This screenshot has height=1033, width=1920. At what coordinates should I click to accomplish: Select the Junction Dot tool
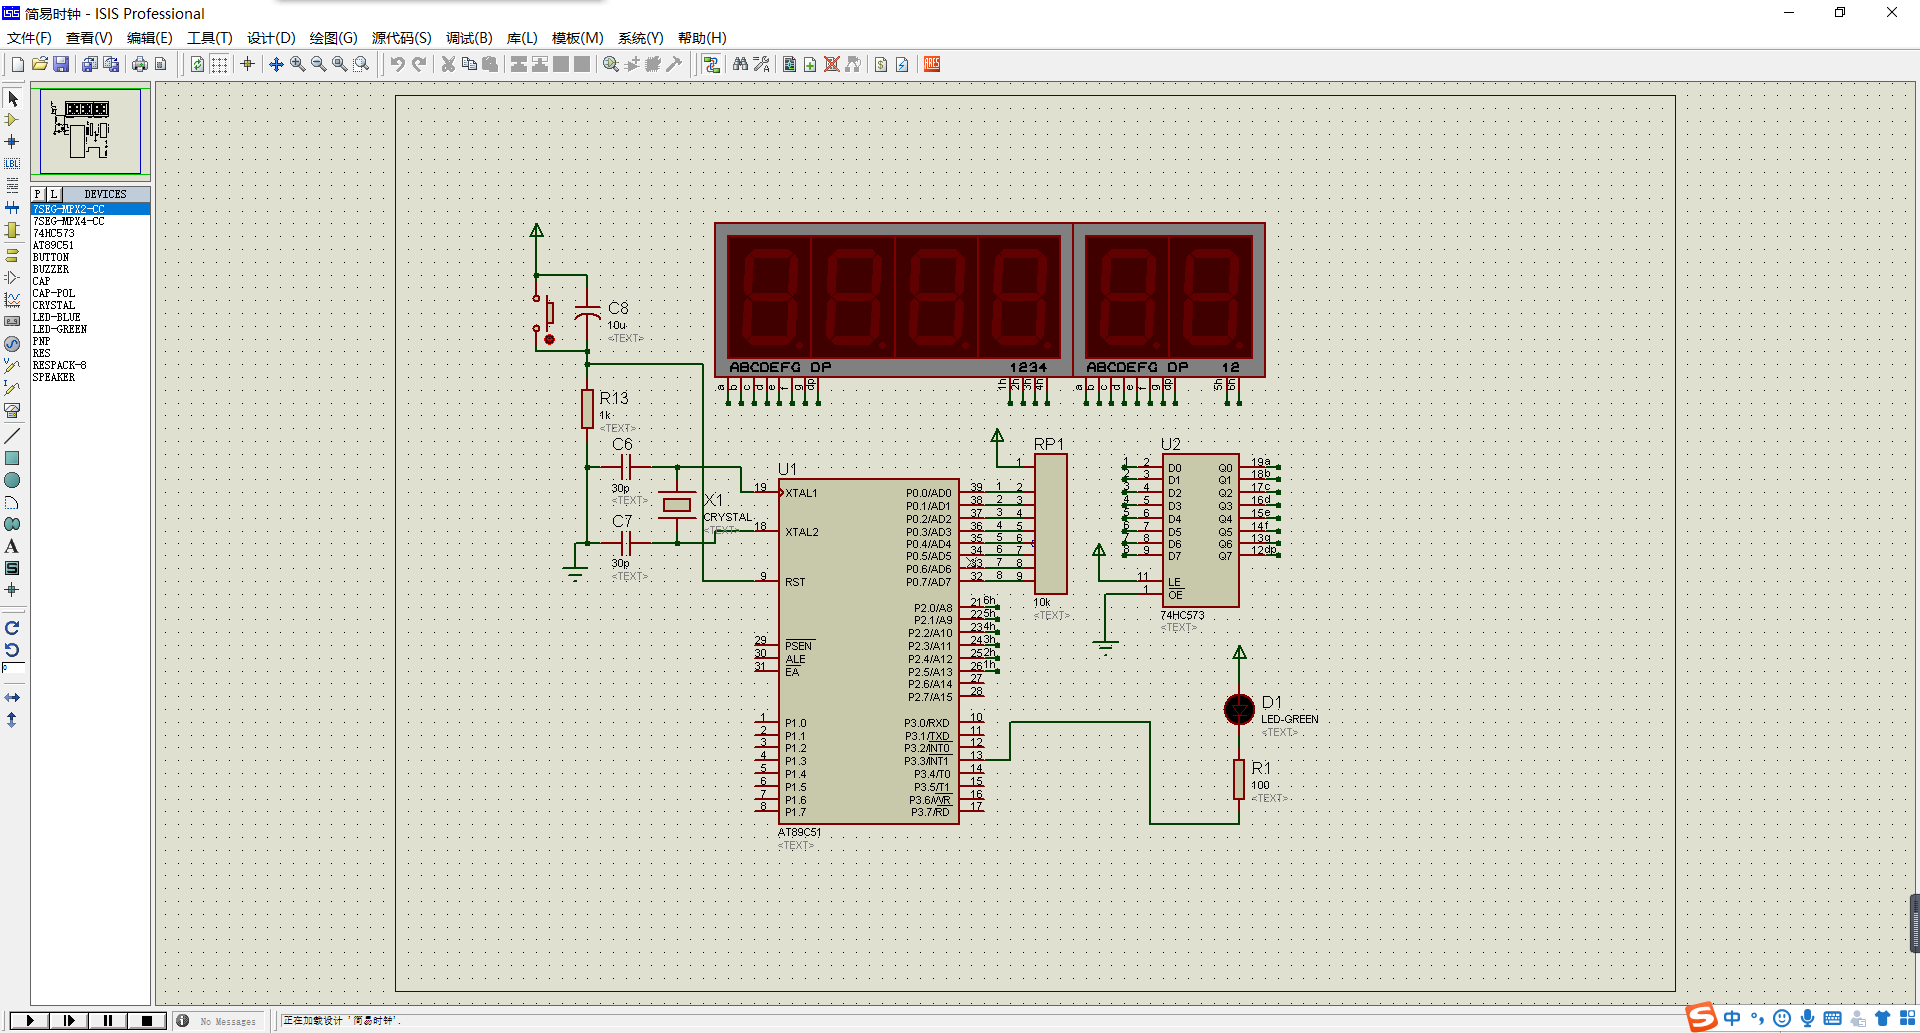[12, 142]
